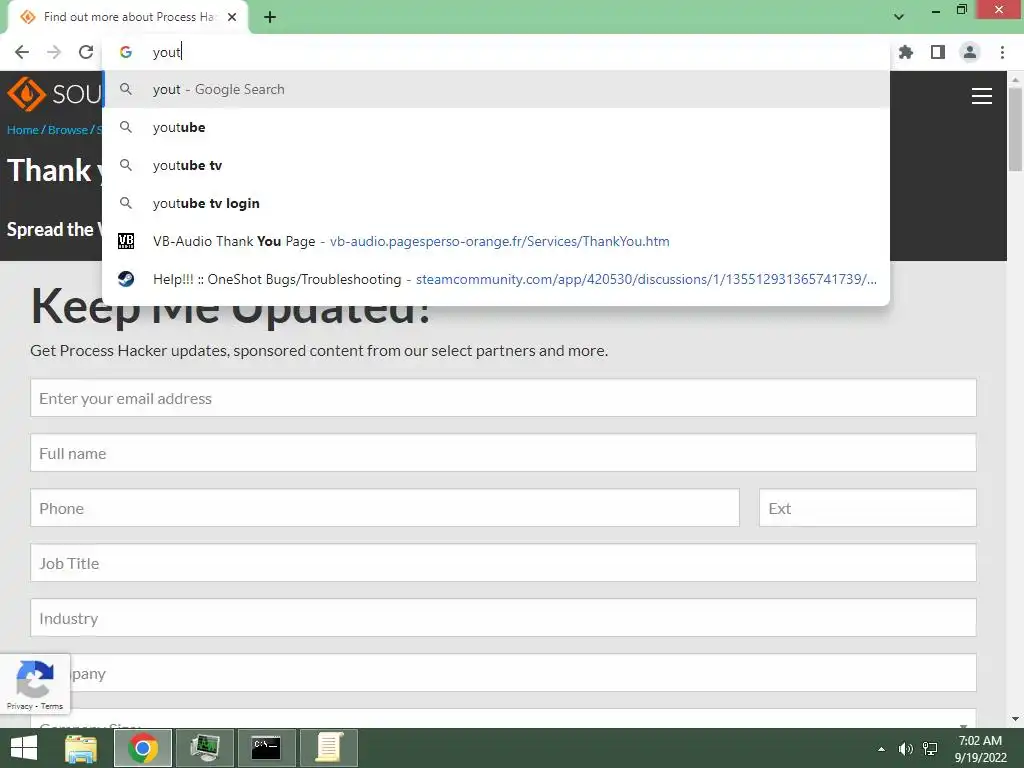Open the script scroll taskbar icon
The image size is (1024, 768).
pyautogui.click(x=328, y=748)
